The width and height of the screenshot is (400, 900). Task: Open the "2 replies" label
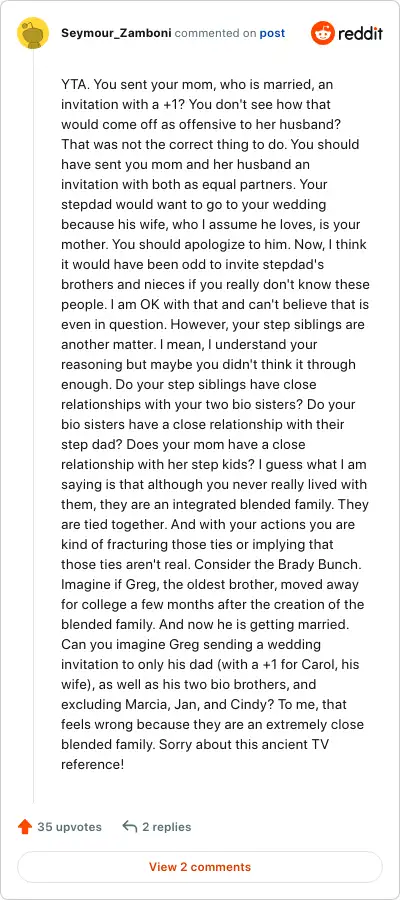pyautogui.click(x=166, y=827)
